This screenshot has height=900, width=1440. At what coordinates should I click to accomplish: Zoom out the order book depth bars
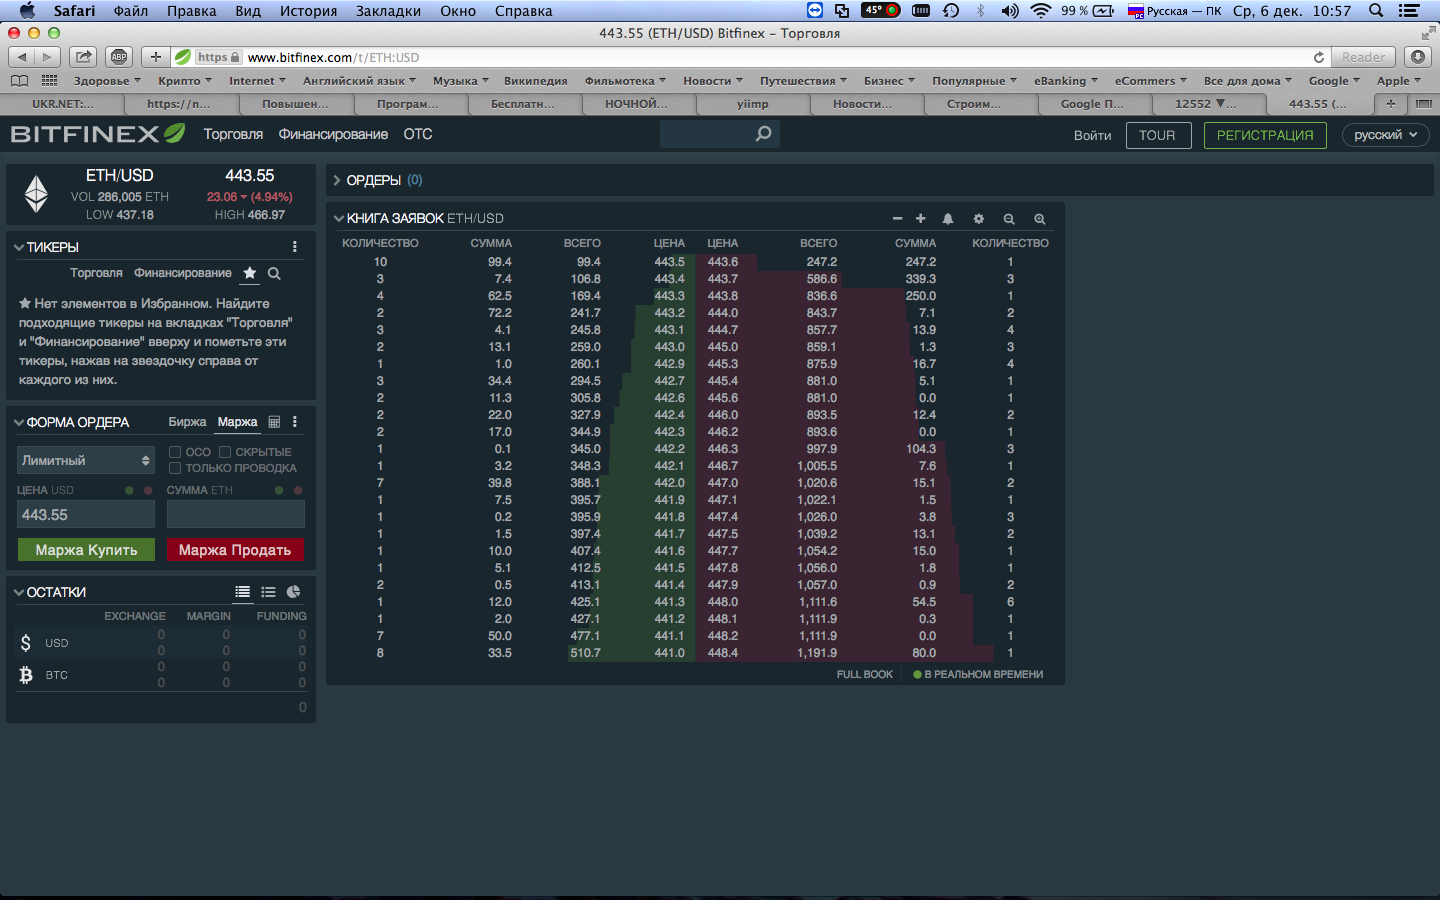pos(1009,219)
